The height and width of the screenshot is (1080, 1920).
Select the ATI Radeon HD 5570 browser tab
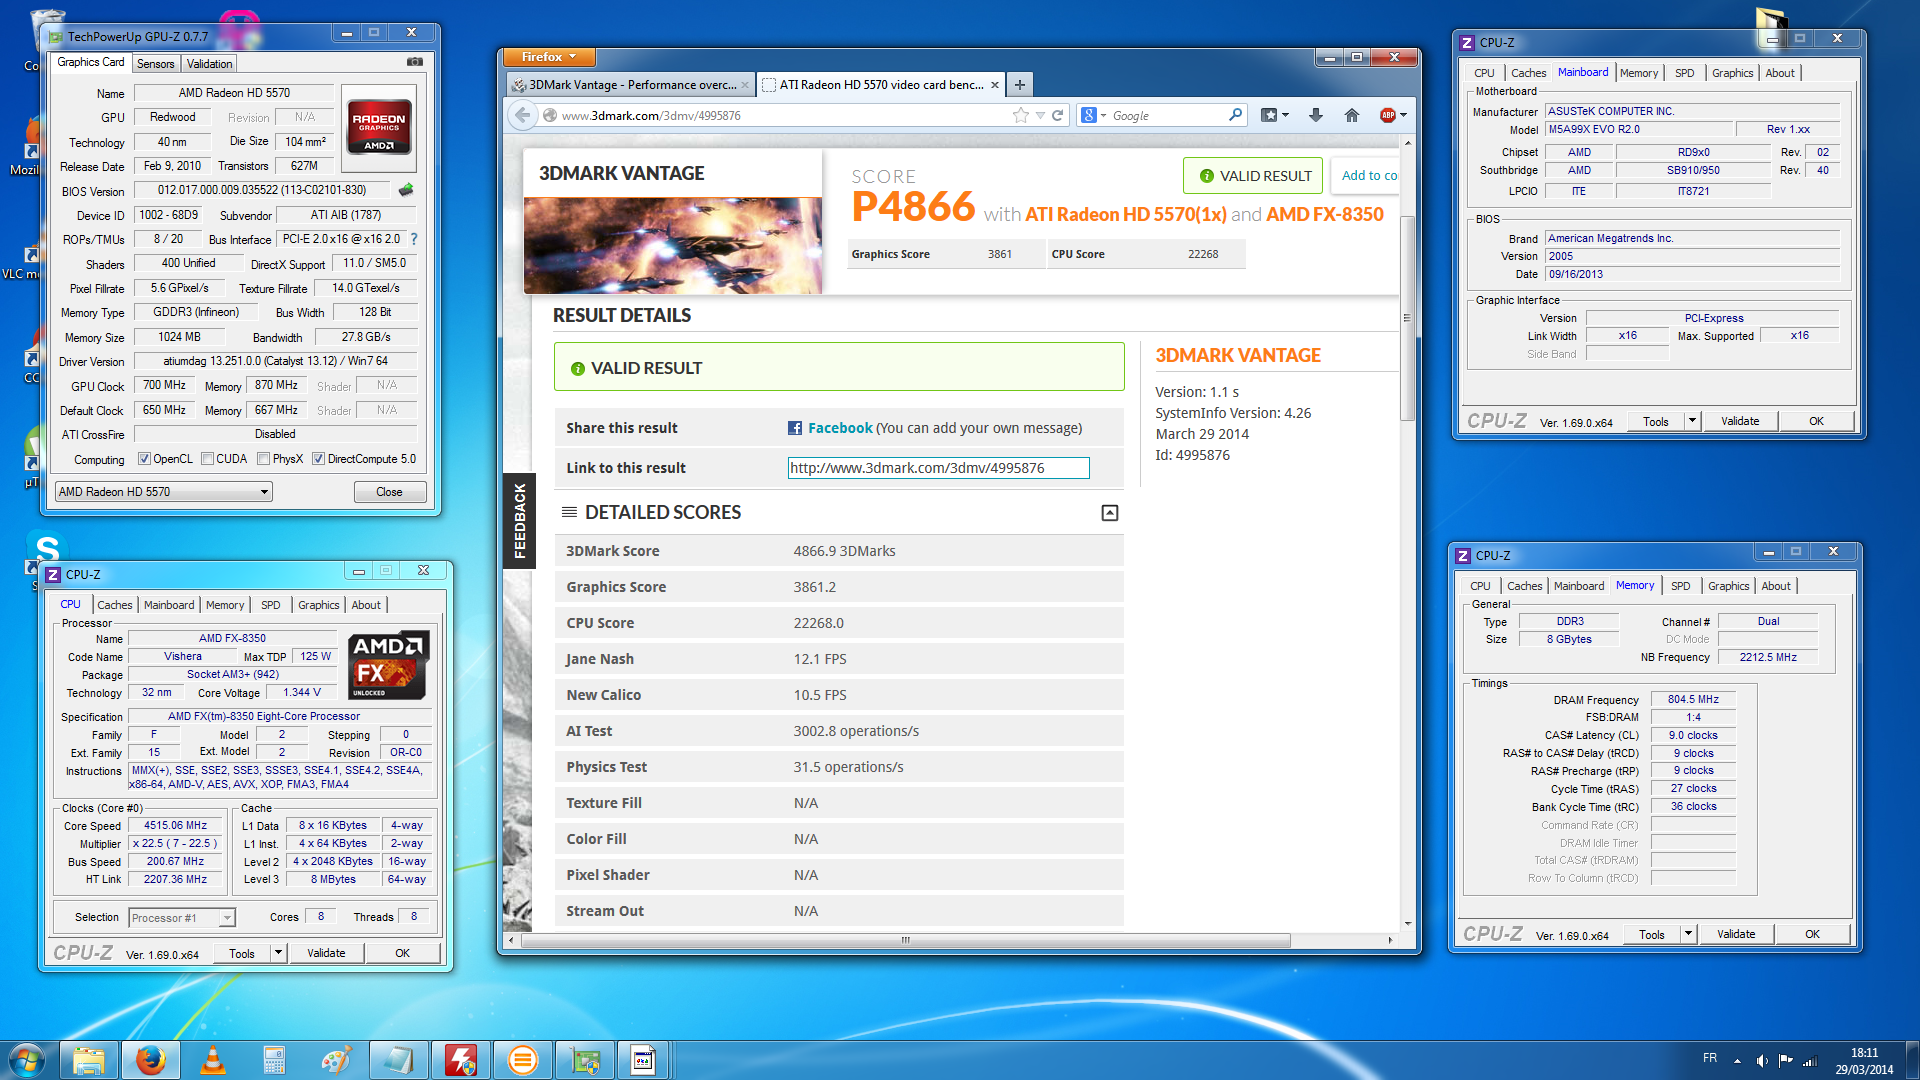pos(880,85)
